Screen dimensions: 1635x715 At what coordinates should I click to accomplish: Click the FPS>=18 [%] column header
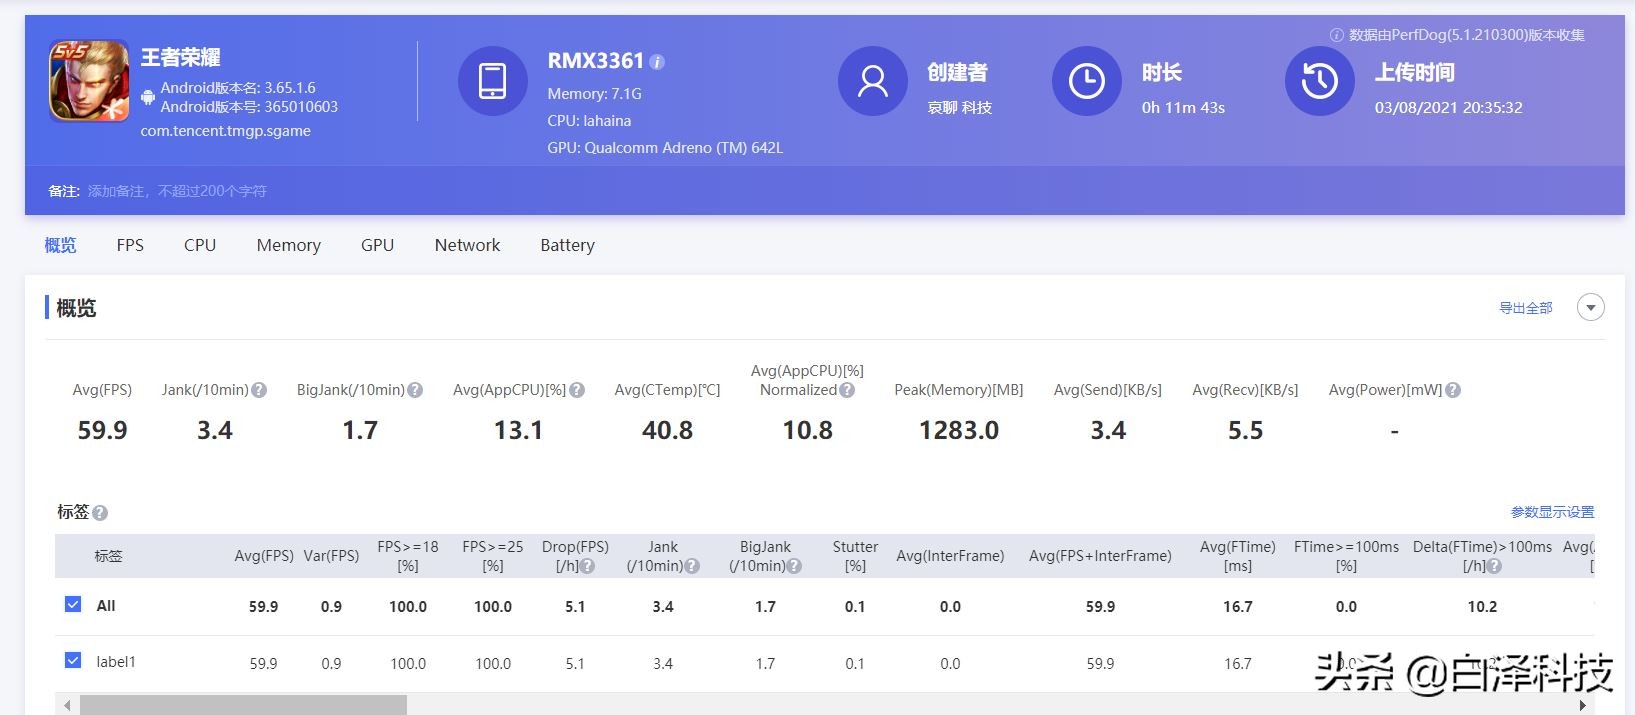click(x=408, y=556)
